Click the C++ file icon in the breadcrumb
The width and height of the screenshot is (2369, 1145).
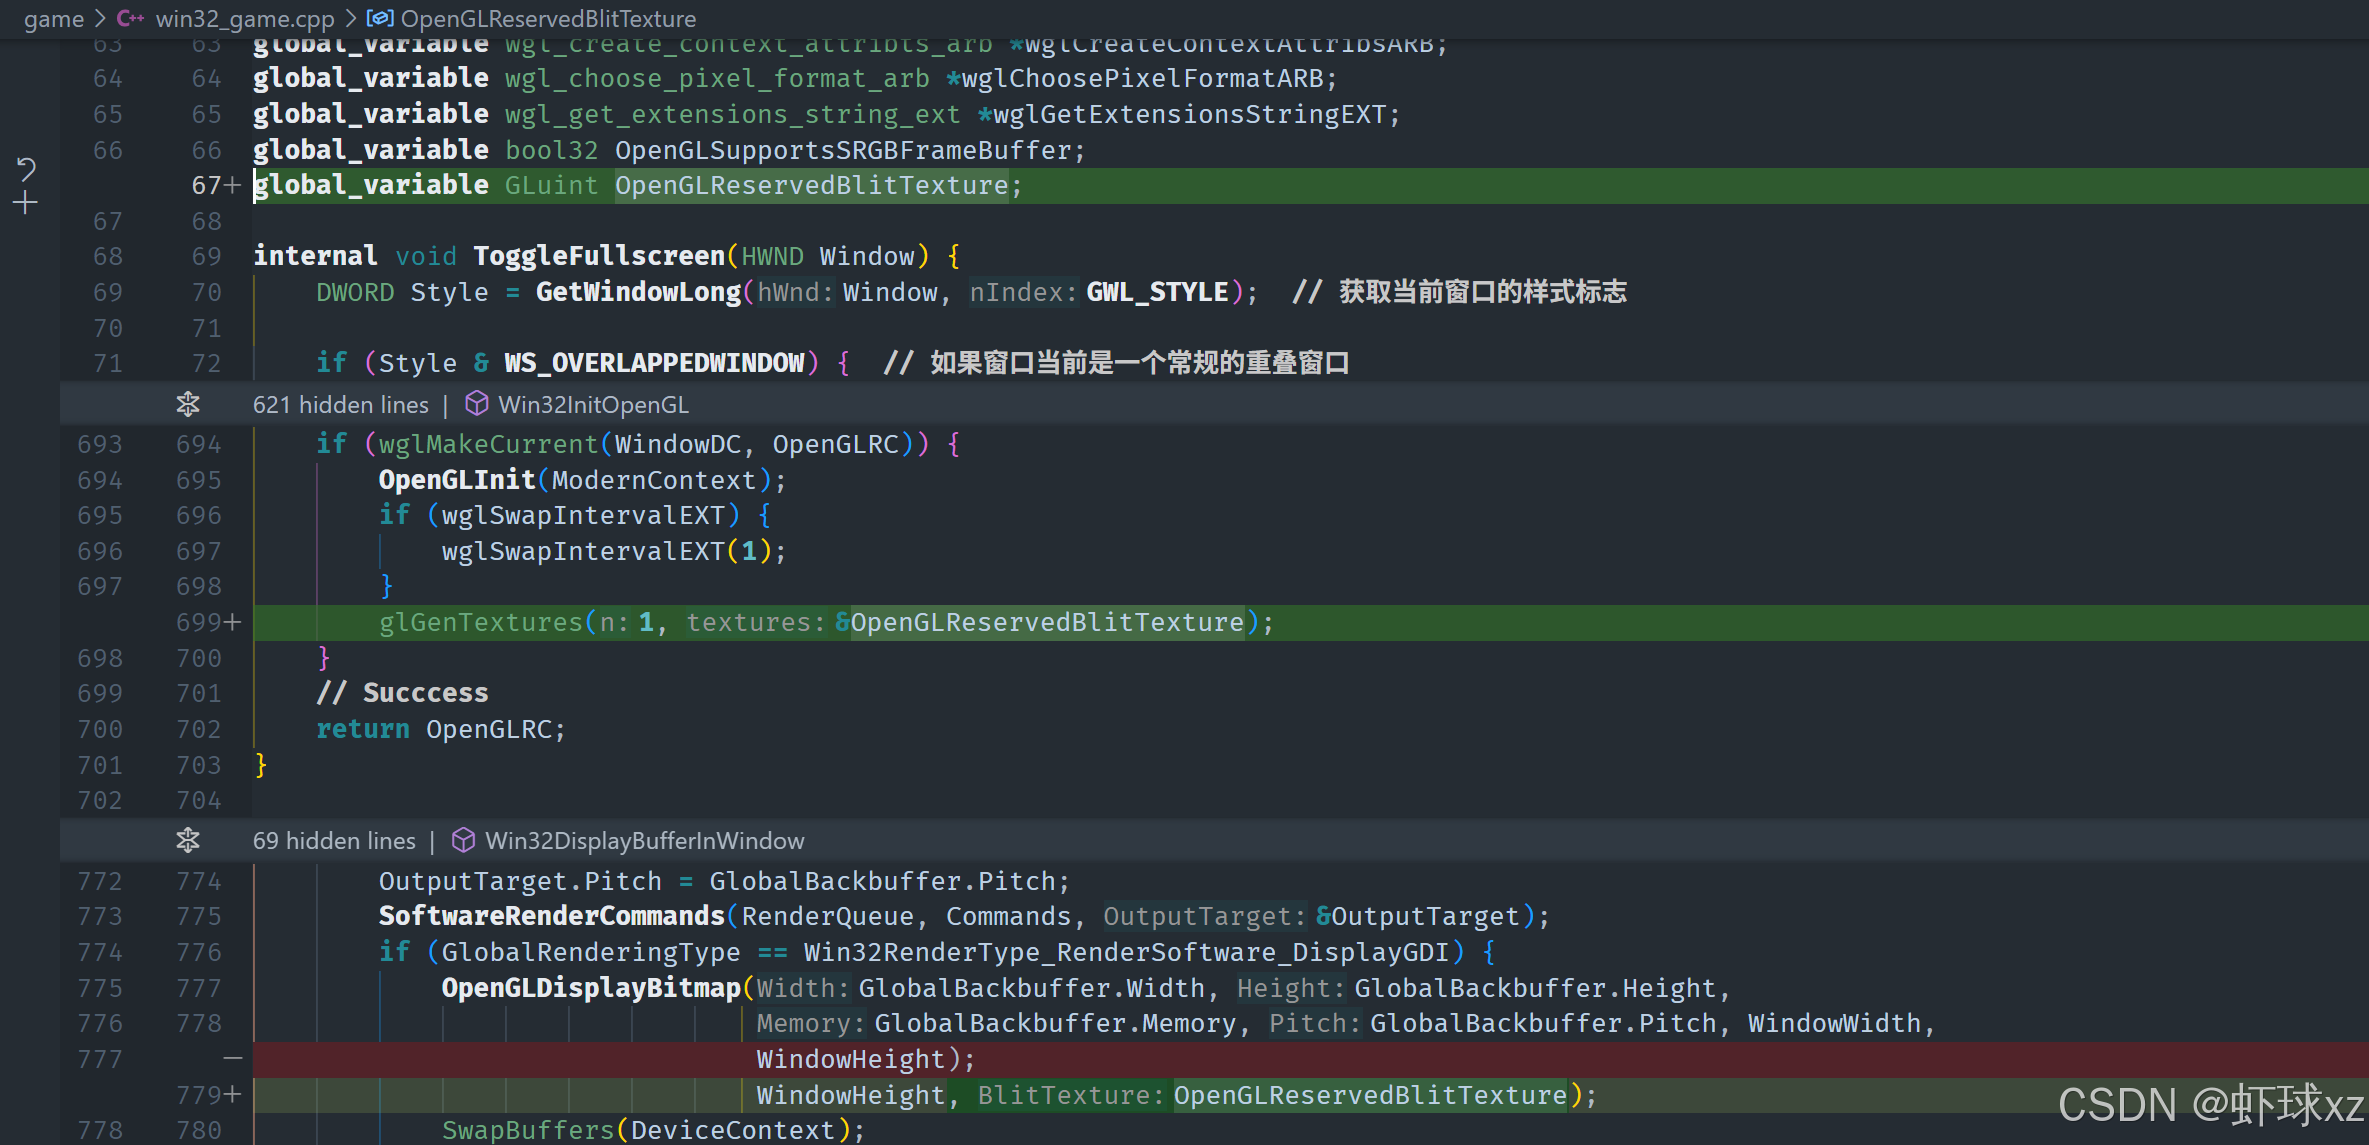(130, 19)
